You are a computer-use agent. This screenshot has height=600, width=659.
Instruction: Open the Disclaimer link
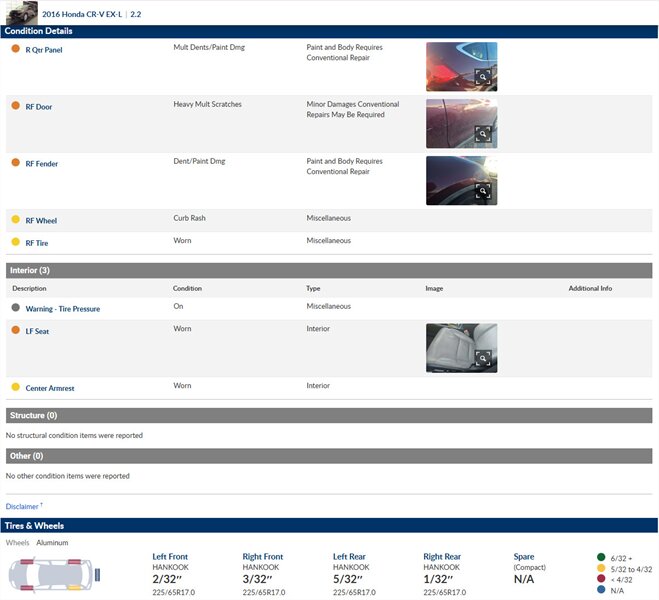pos(23,507)
